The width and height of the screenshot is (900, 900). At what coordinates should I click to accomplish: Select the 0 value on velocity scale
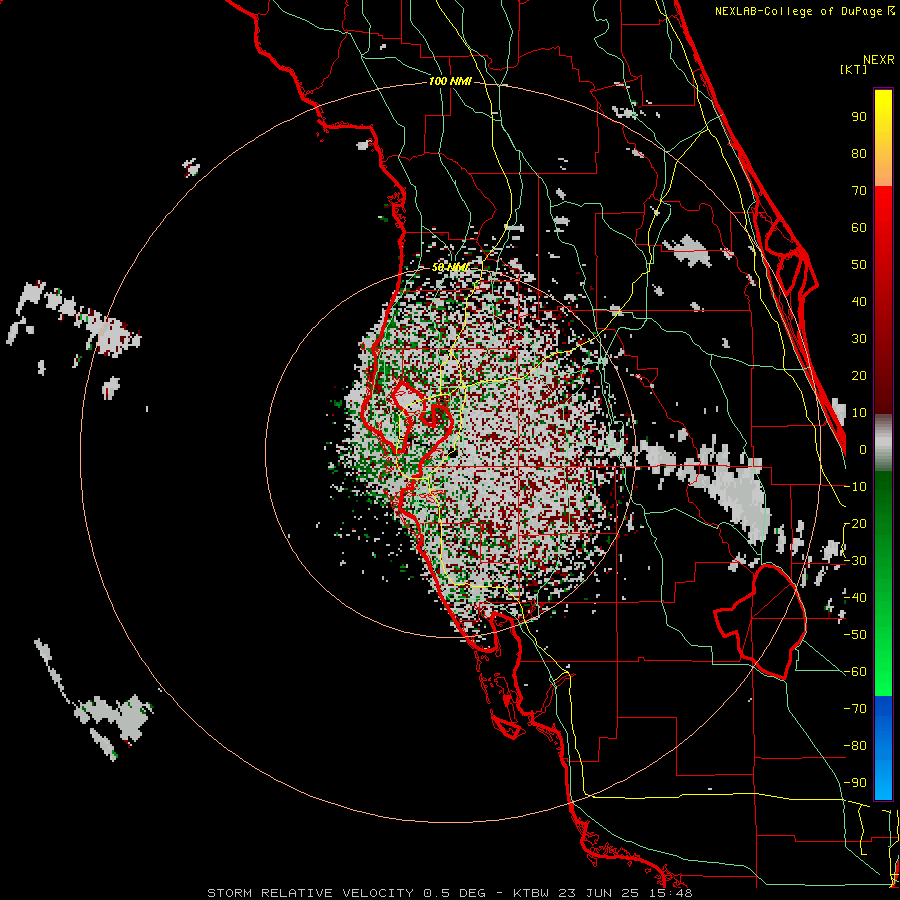863,449
